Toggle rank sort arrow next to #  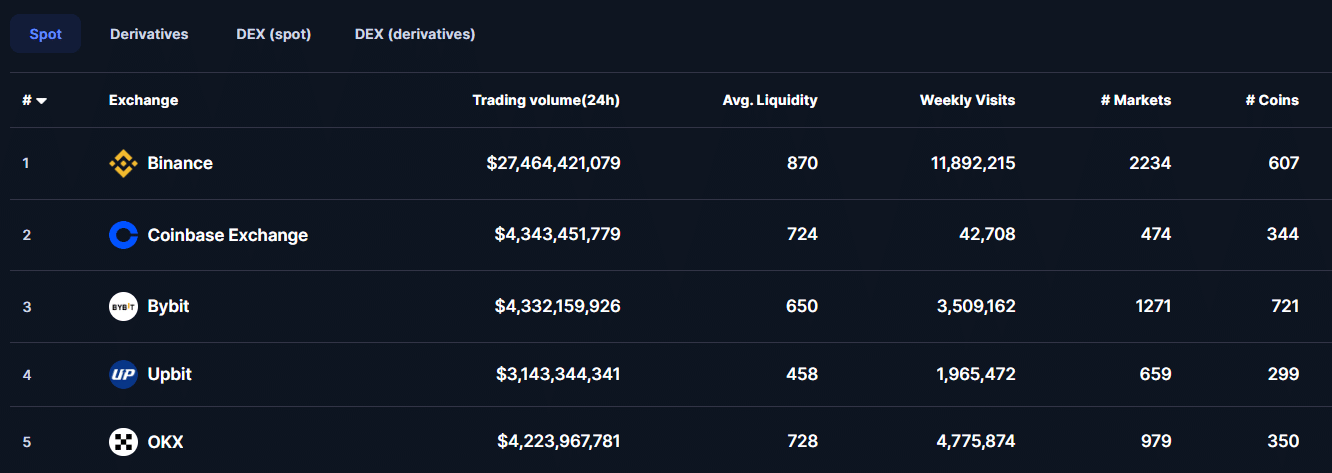[42, 100]
